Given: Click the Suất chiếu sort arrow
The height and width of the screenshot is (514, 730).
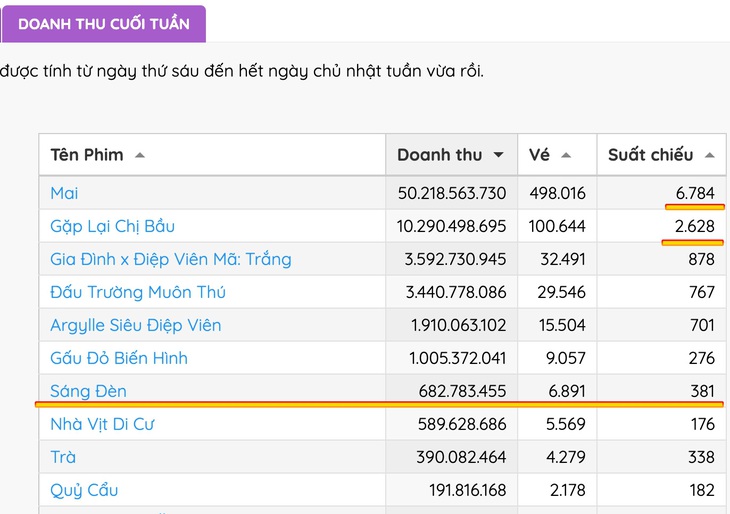Looking at the screenshot, I should [709, 155].
